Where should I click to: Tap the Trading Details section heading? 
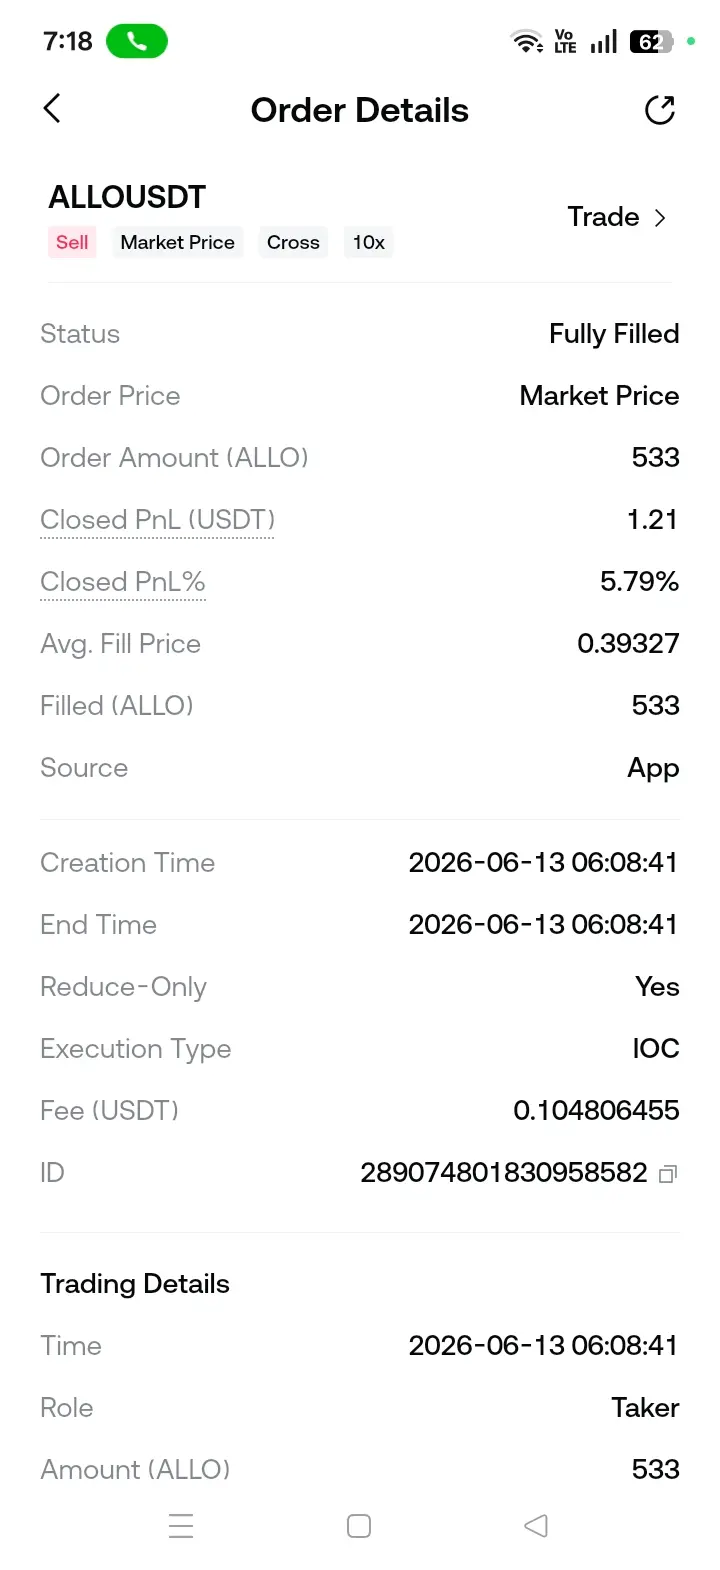click(135, 1284)
